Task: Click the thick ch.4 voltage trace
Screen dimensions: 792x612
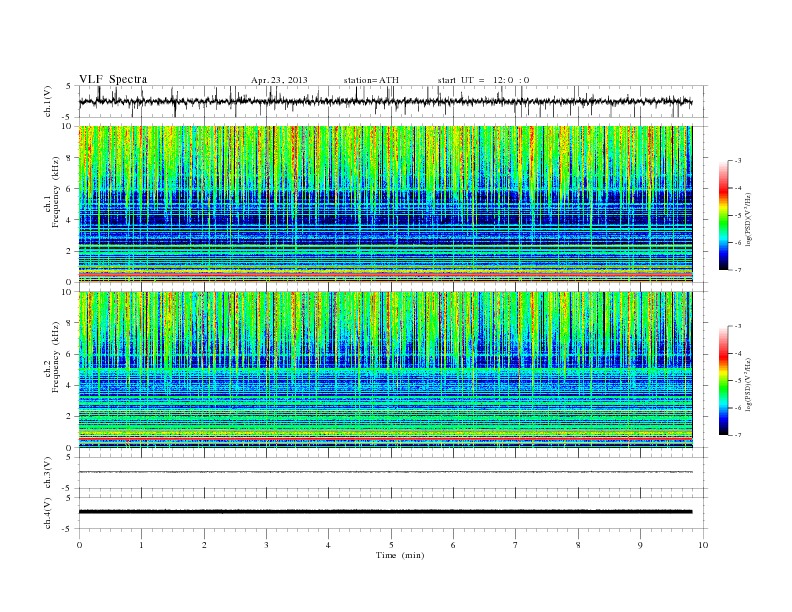Action: 385,512
